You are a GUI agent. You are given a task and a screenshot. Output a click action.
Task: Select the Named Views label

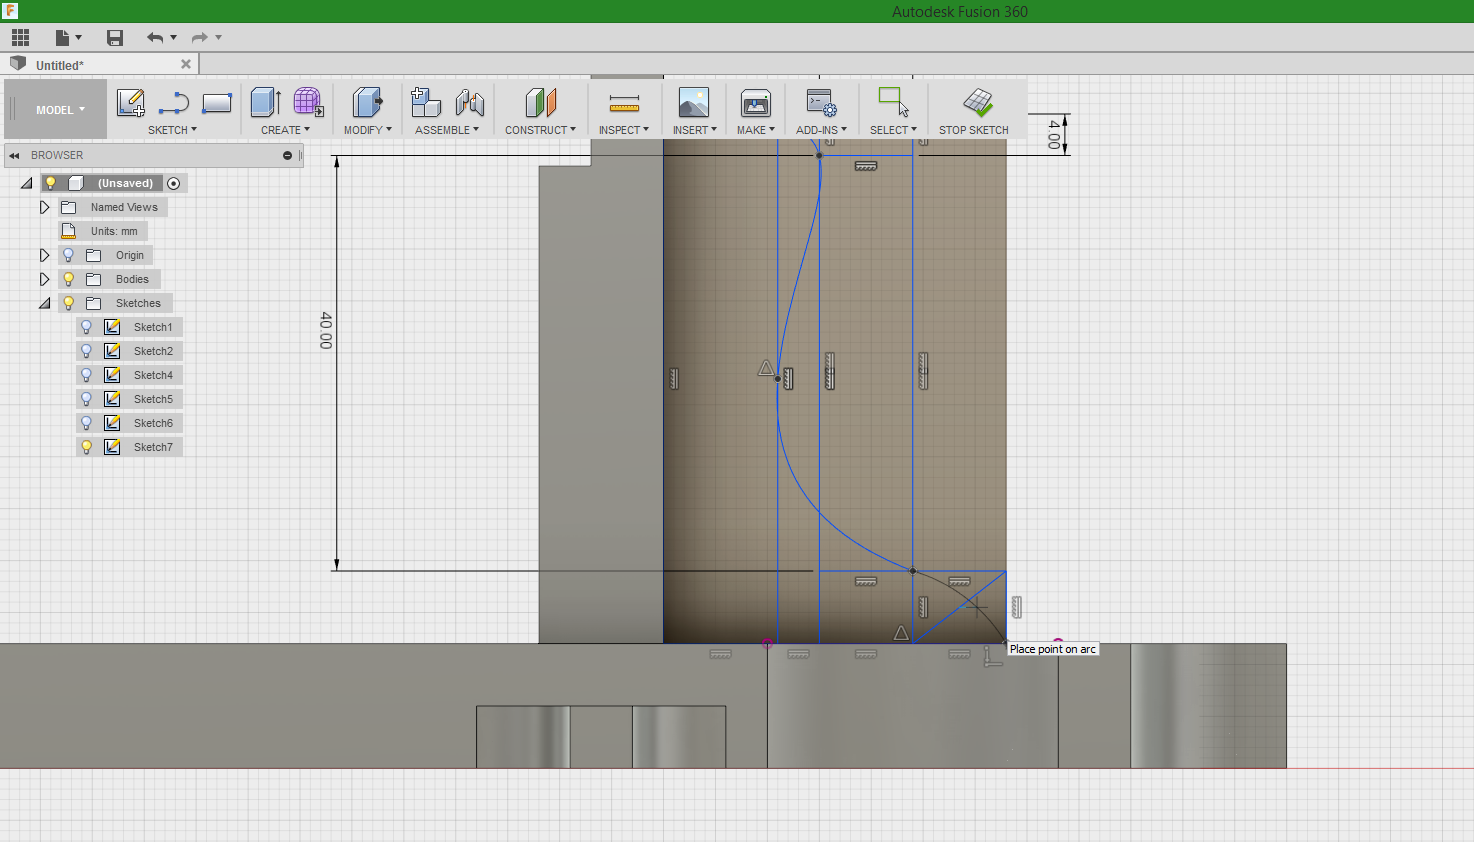coord(124,207)
